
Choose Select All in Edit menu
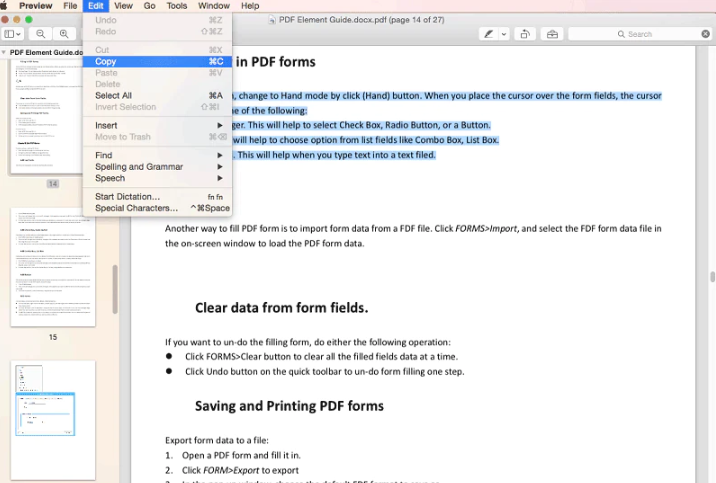[x=158, y=95]
